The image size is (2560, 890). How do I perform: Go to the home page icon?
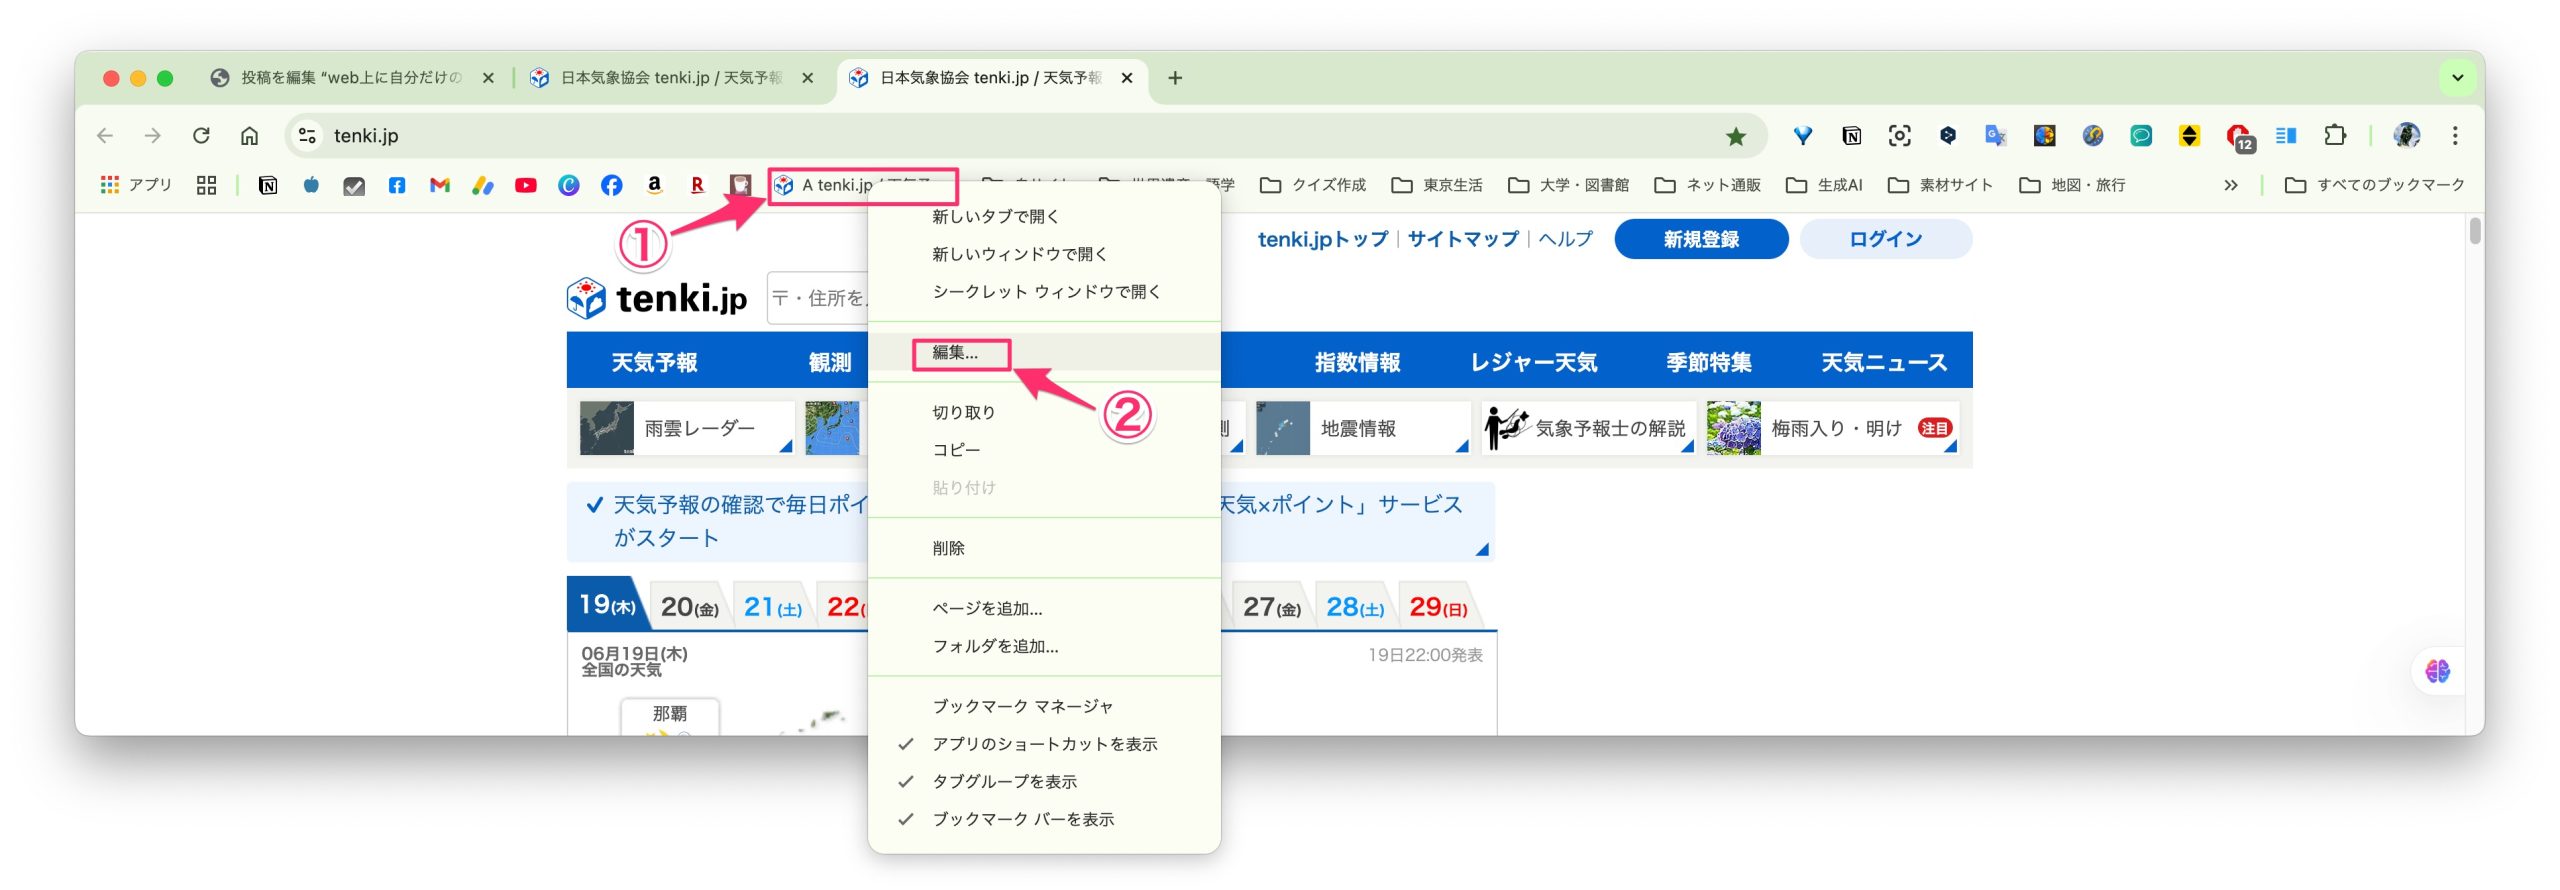click(249, 135)
